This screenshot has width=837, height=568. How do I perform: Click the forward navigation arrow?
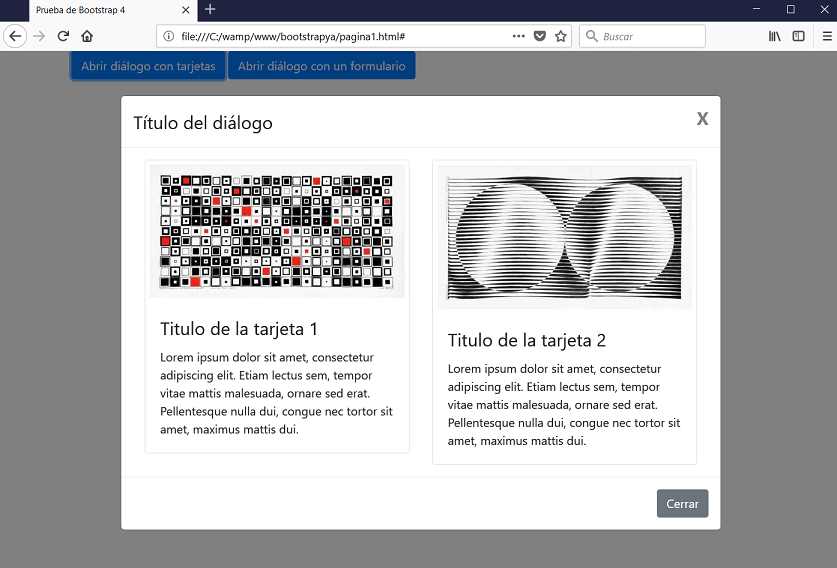point(39,36)
